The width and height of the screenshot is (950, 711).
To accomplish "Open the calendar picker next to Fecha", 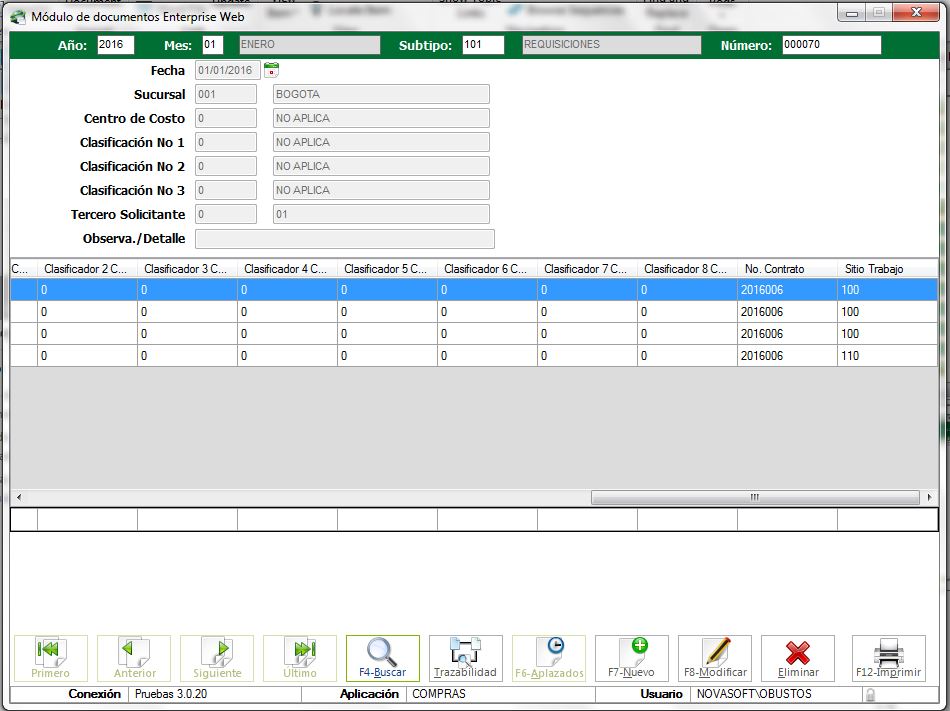I will pyautogui.click(x=271, y=70).
